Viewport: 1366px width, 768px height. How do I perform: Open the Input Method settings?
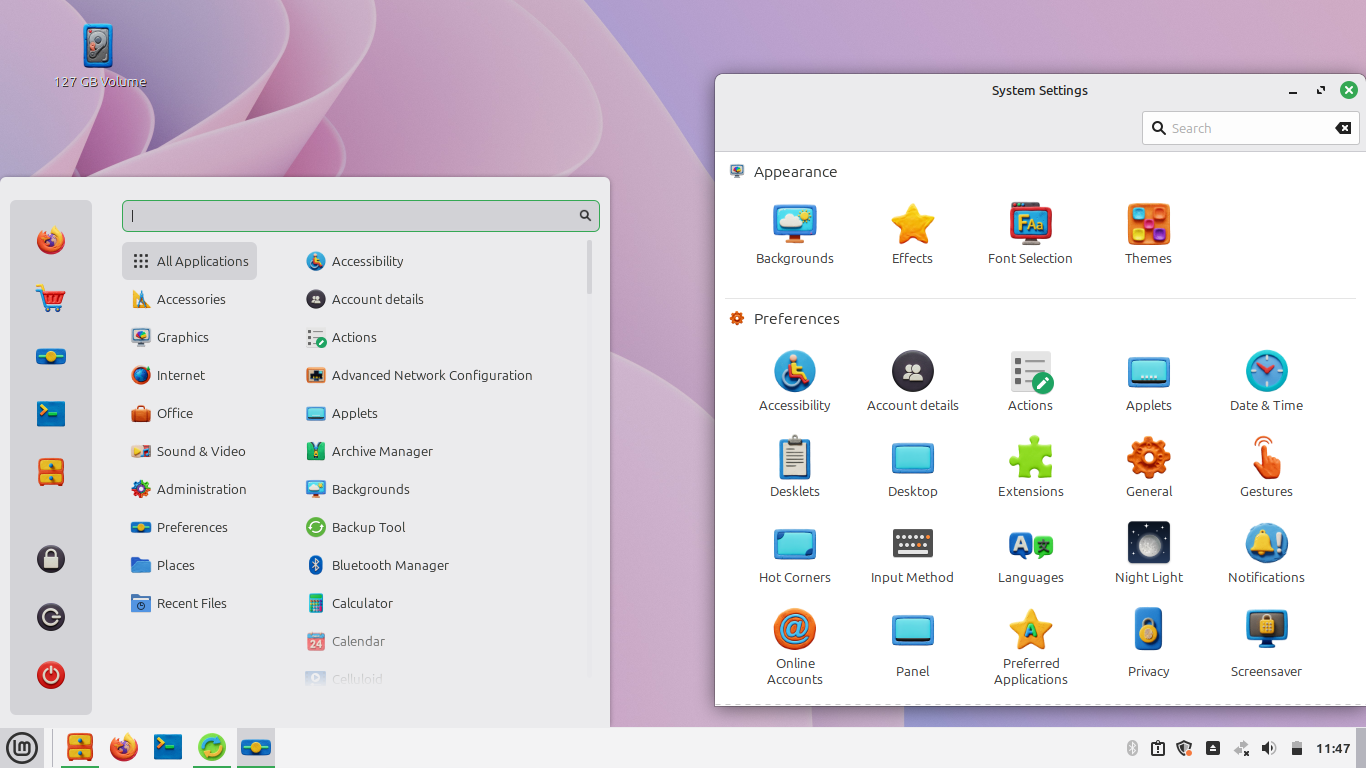[x=912, y=553]
